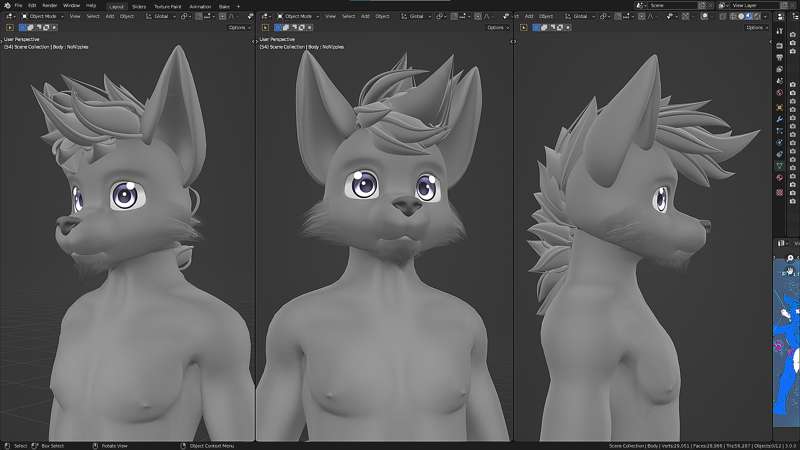Switch to the Bake workspace tab

tap(224, 7)
